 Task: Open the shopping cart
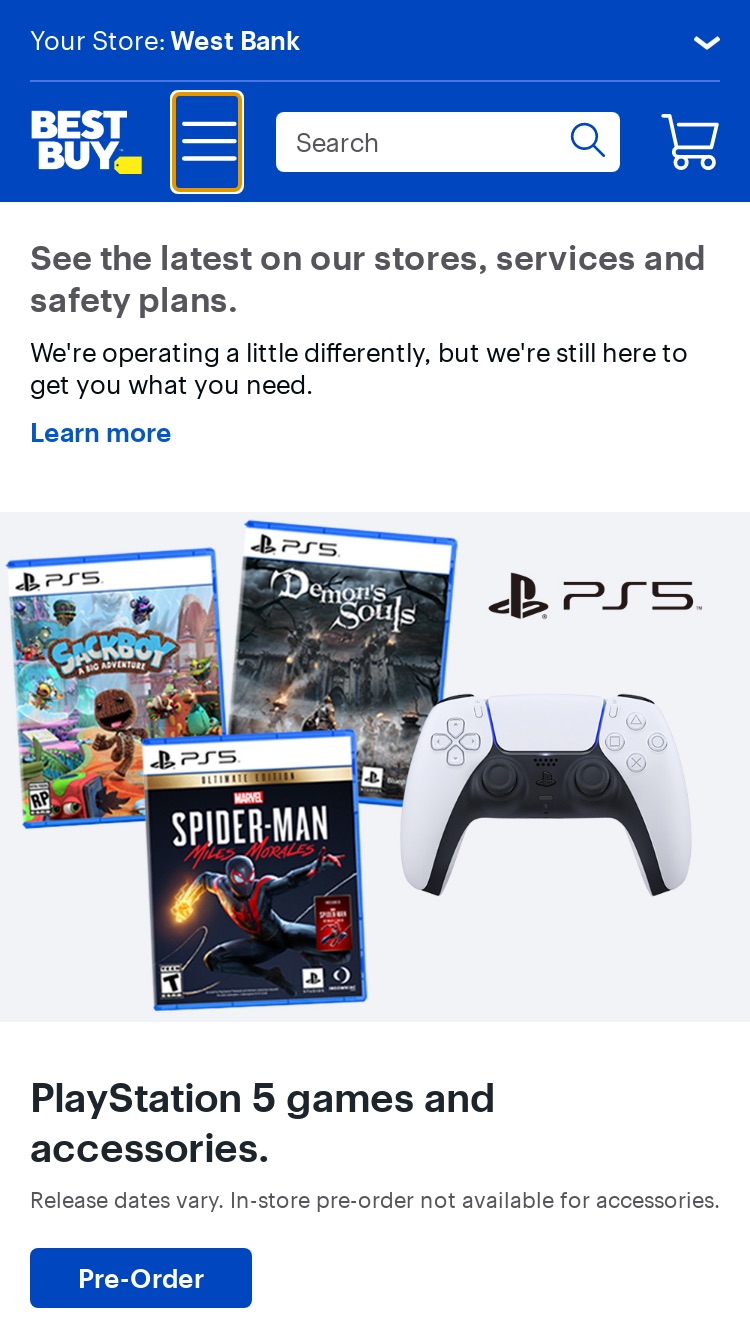[690, 142]
